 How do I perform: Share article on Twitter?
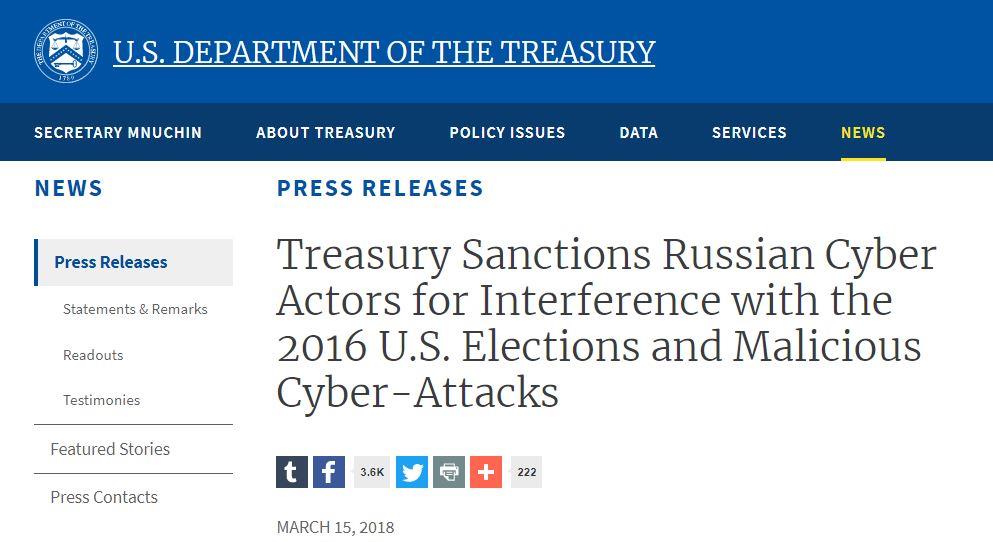pyautogui.click(x=412, y=472)
